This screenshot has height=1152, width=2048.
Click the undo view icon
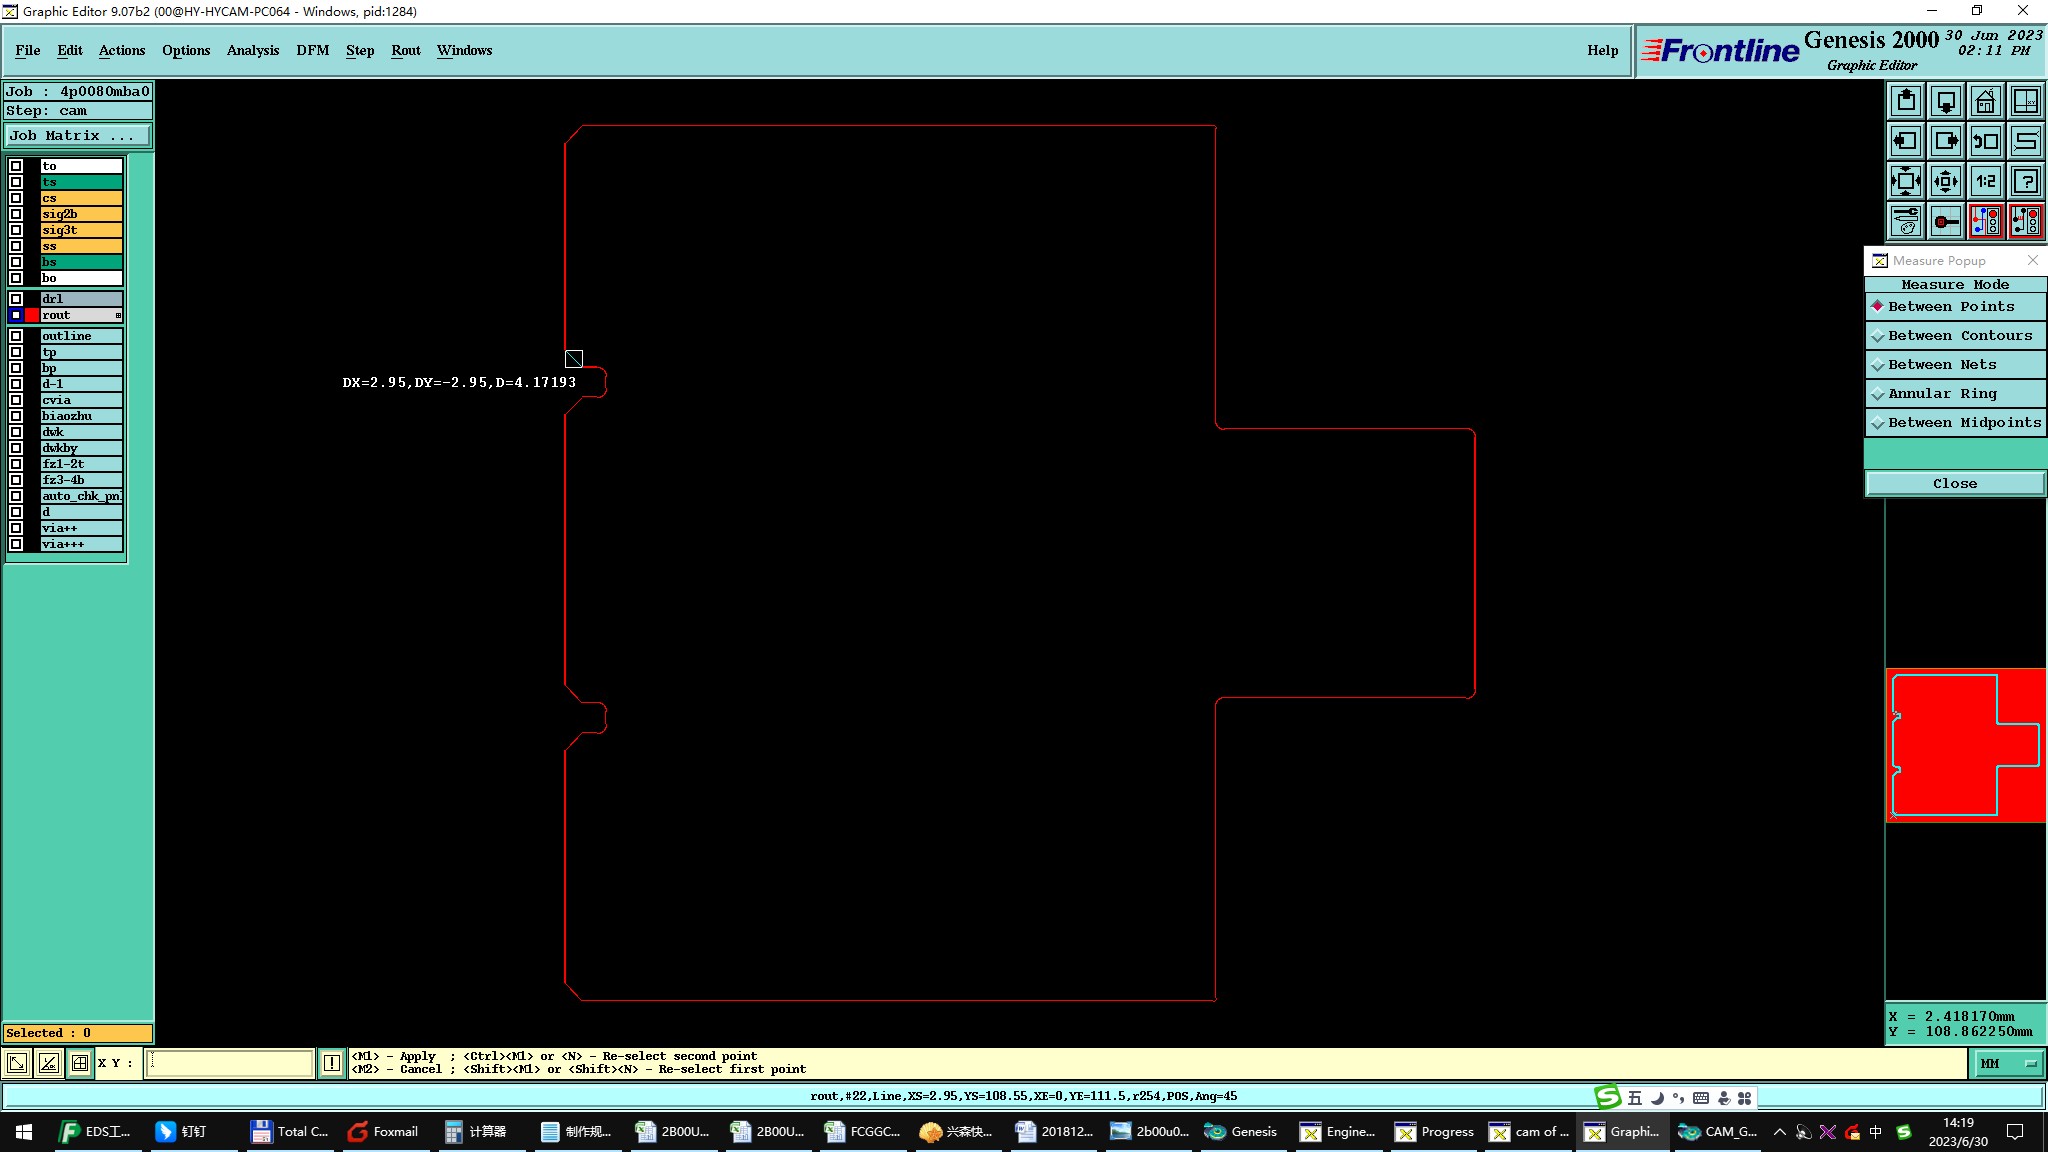click(x=1985, y=141)
